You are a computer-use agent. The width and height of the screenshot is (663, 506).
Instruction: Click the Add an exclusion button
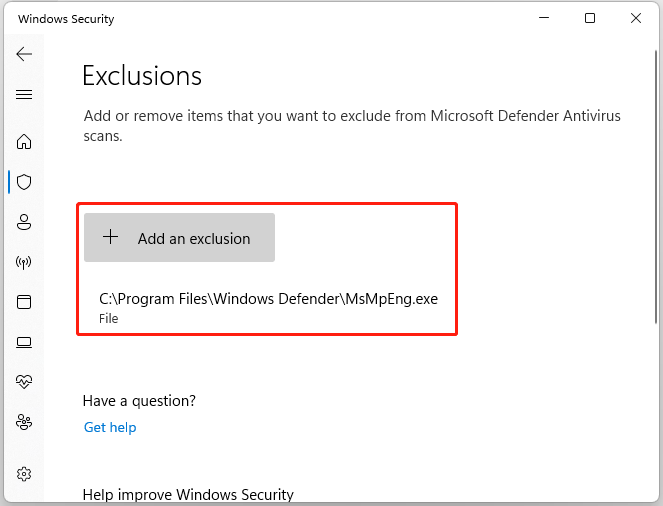tap(179, 238)
